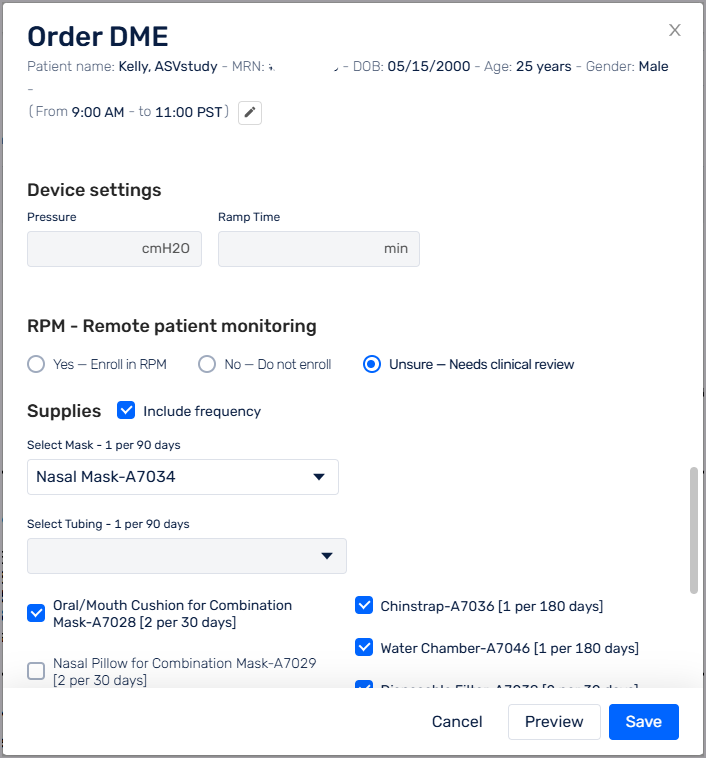Expand the Select Tubing dropdown
706x758 pixels.
pyautogui.click(x=187, y=556)
